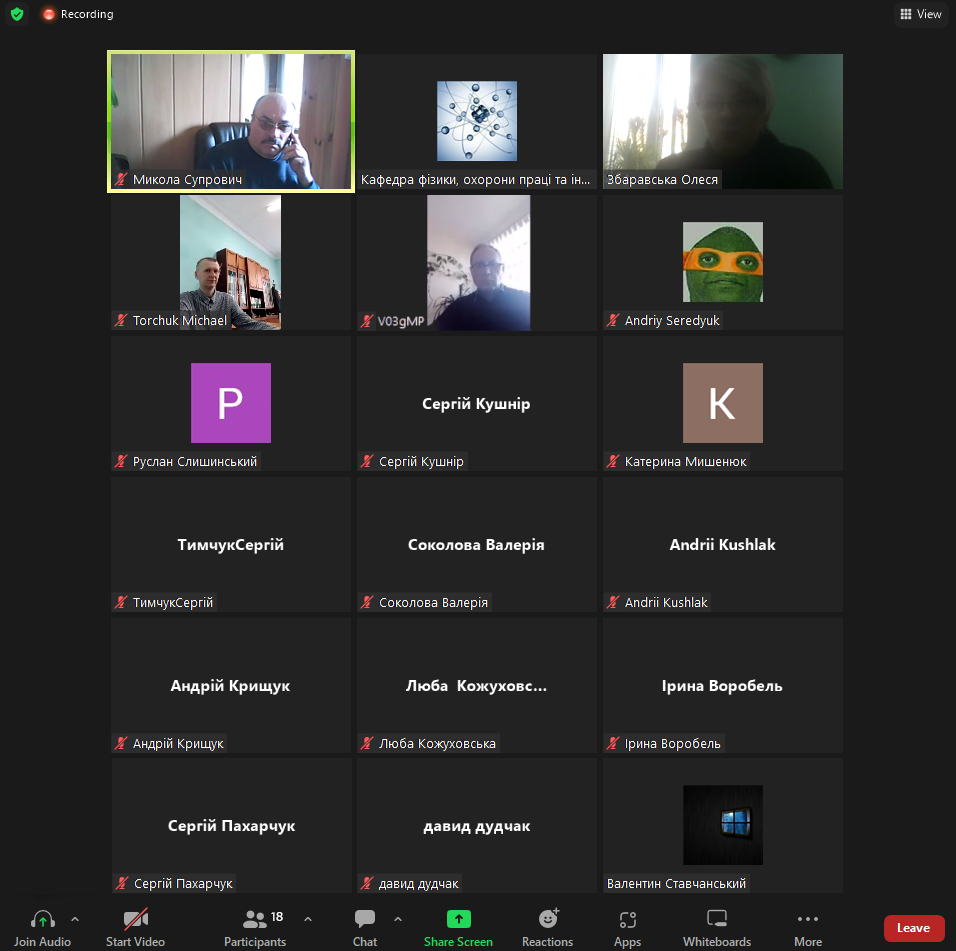
Task: Toggle Start Video camera on
Action: click(135, 919)
